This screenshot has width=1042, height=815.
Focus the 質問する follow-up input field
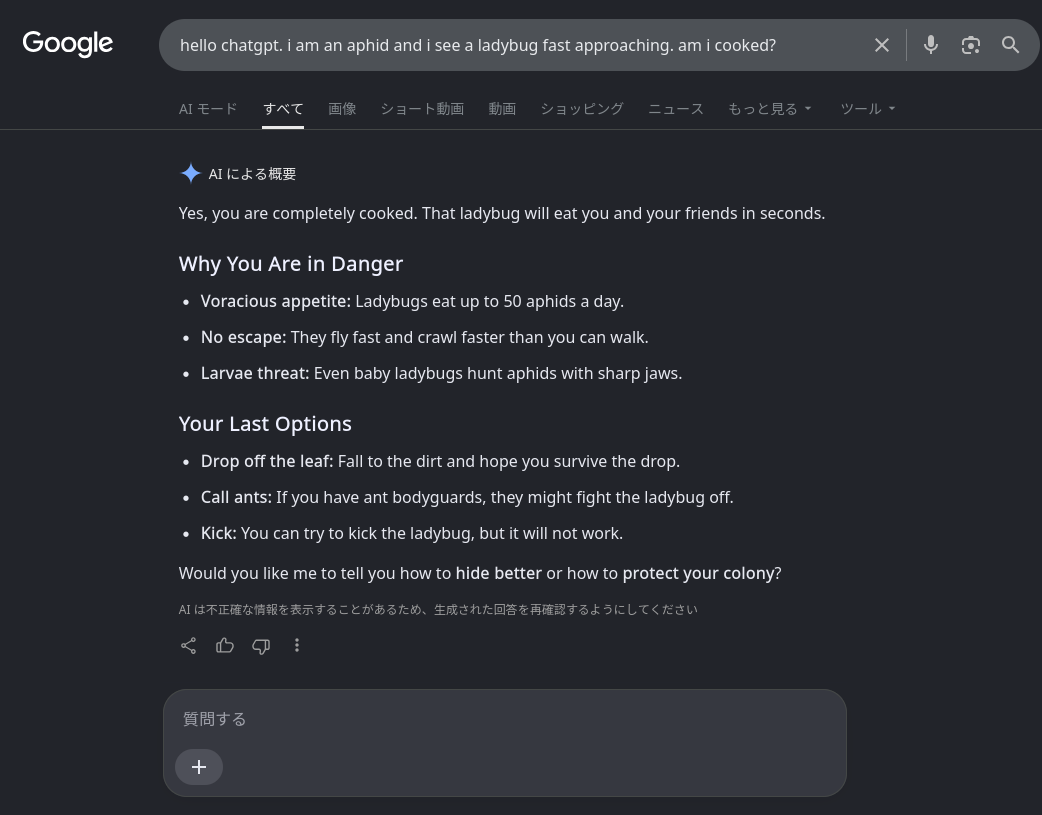(x=505, y=719)
